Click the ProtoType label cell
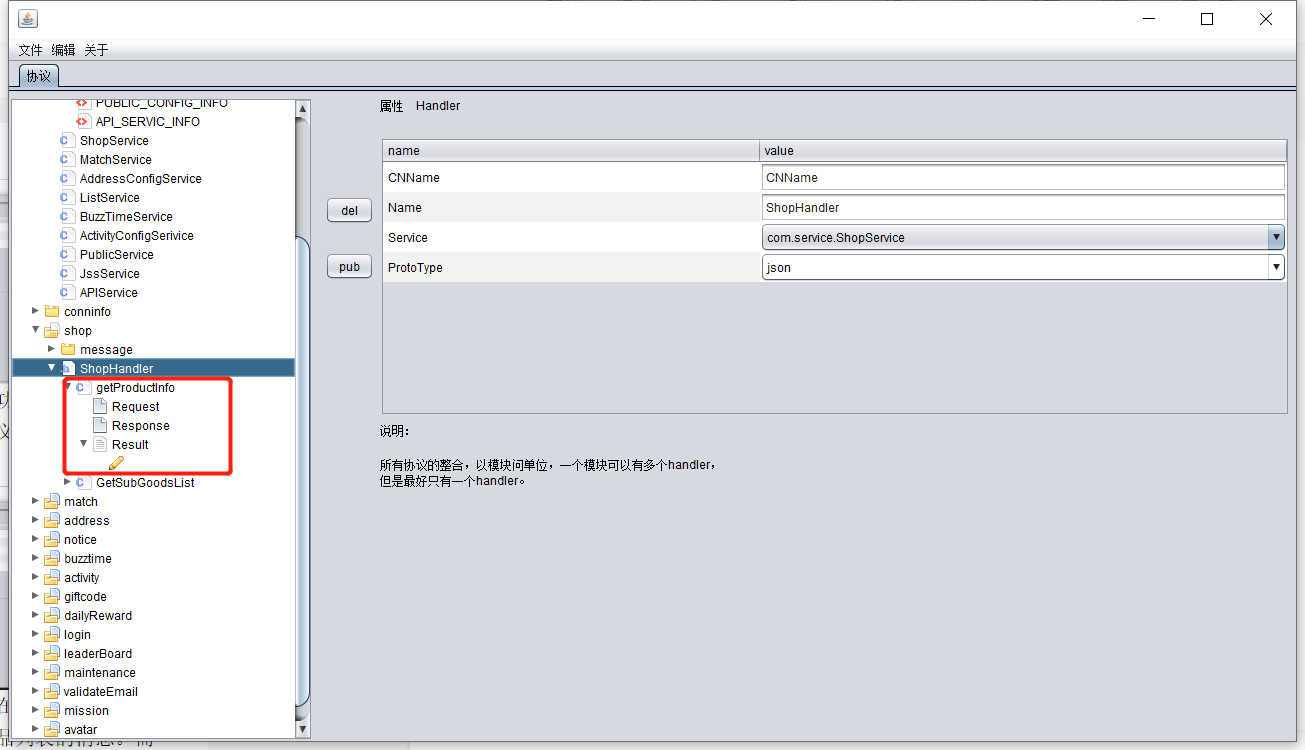The width and height of the screenshot is (1305, 750). point(571,268)
